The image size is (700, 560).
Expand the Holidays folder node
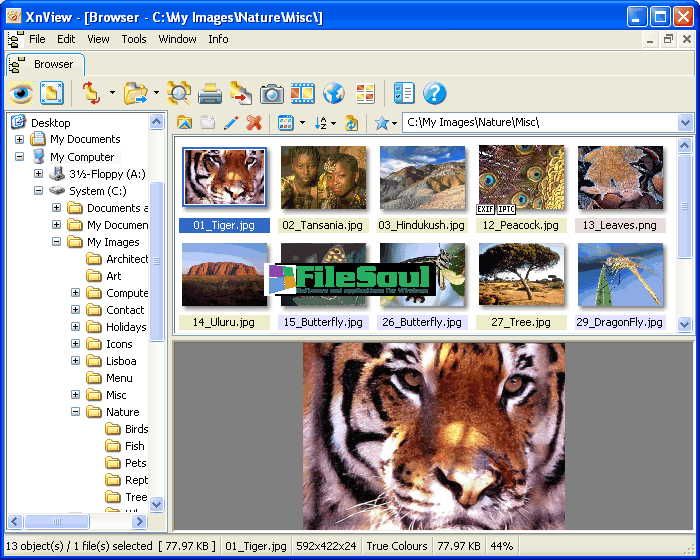point(76,327)
